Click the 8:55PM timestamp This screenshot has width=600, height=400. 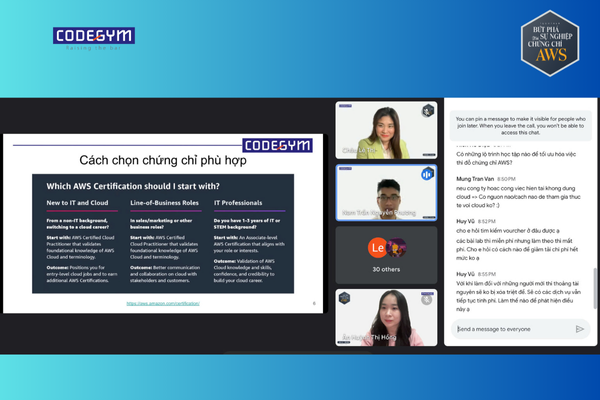pos(487,274)
